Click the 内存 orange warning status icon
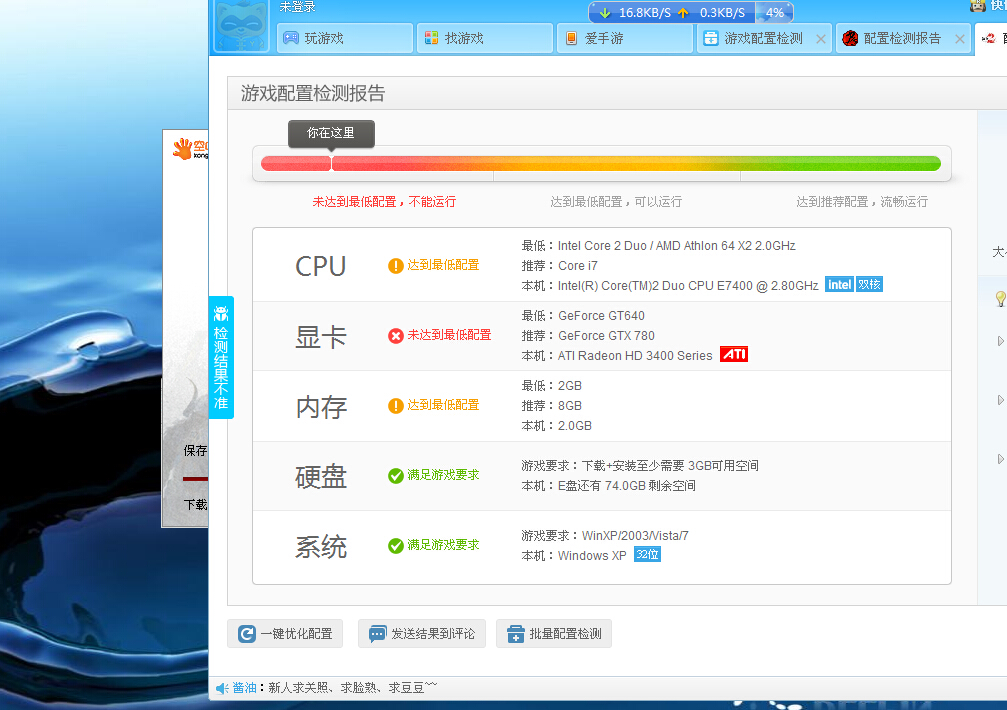The image size is (1007, 710). tap(396, 405)
